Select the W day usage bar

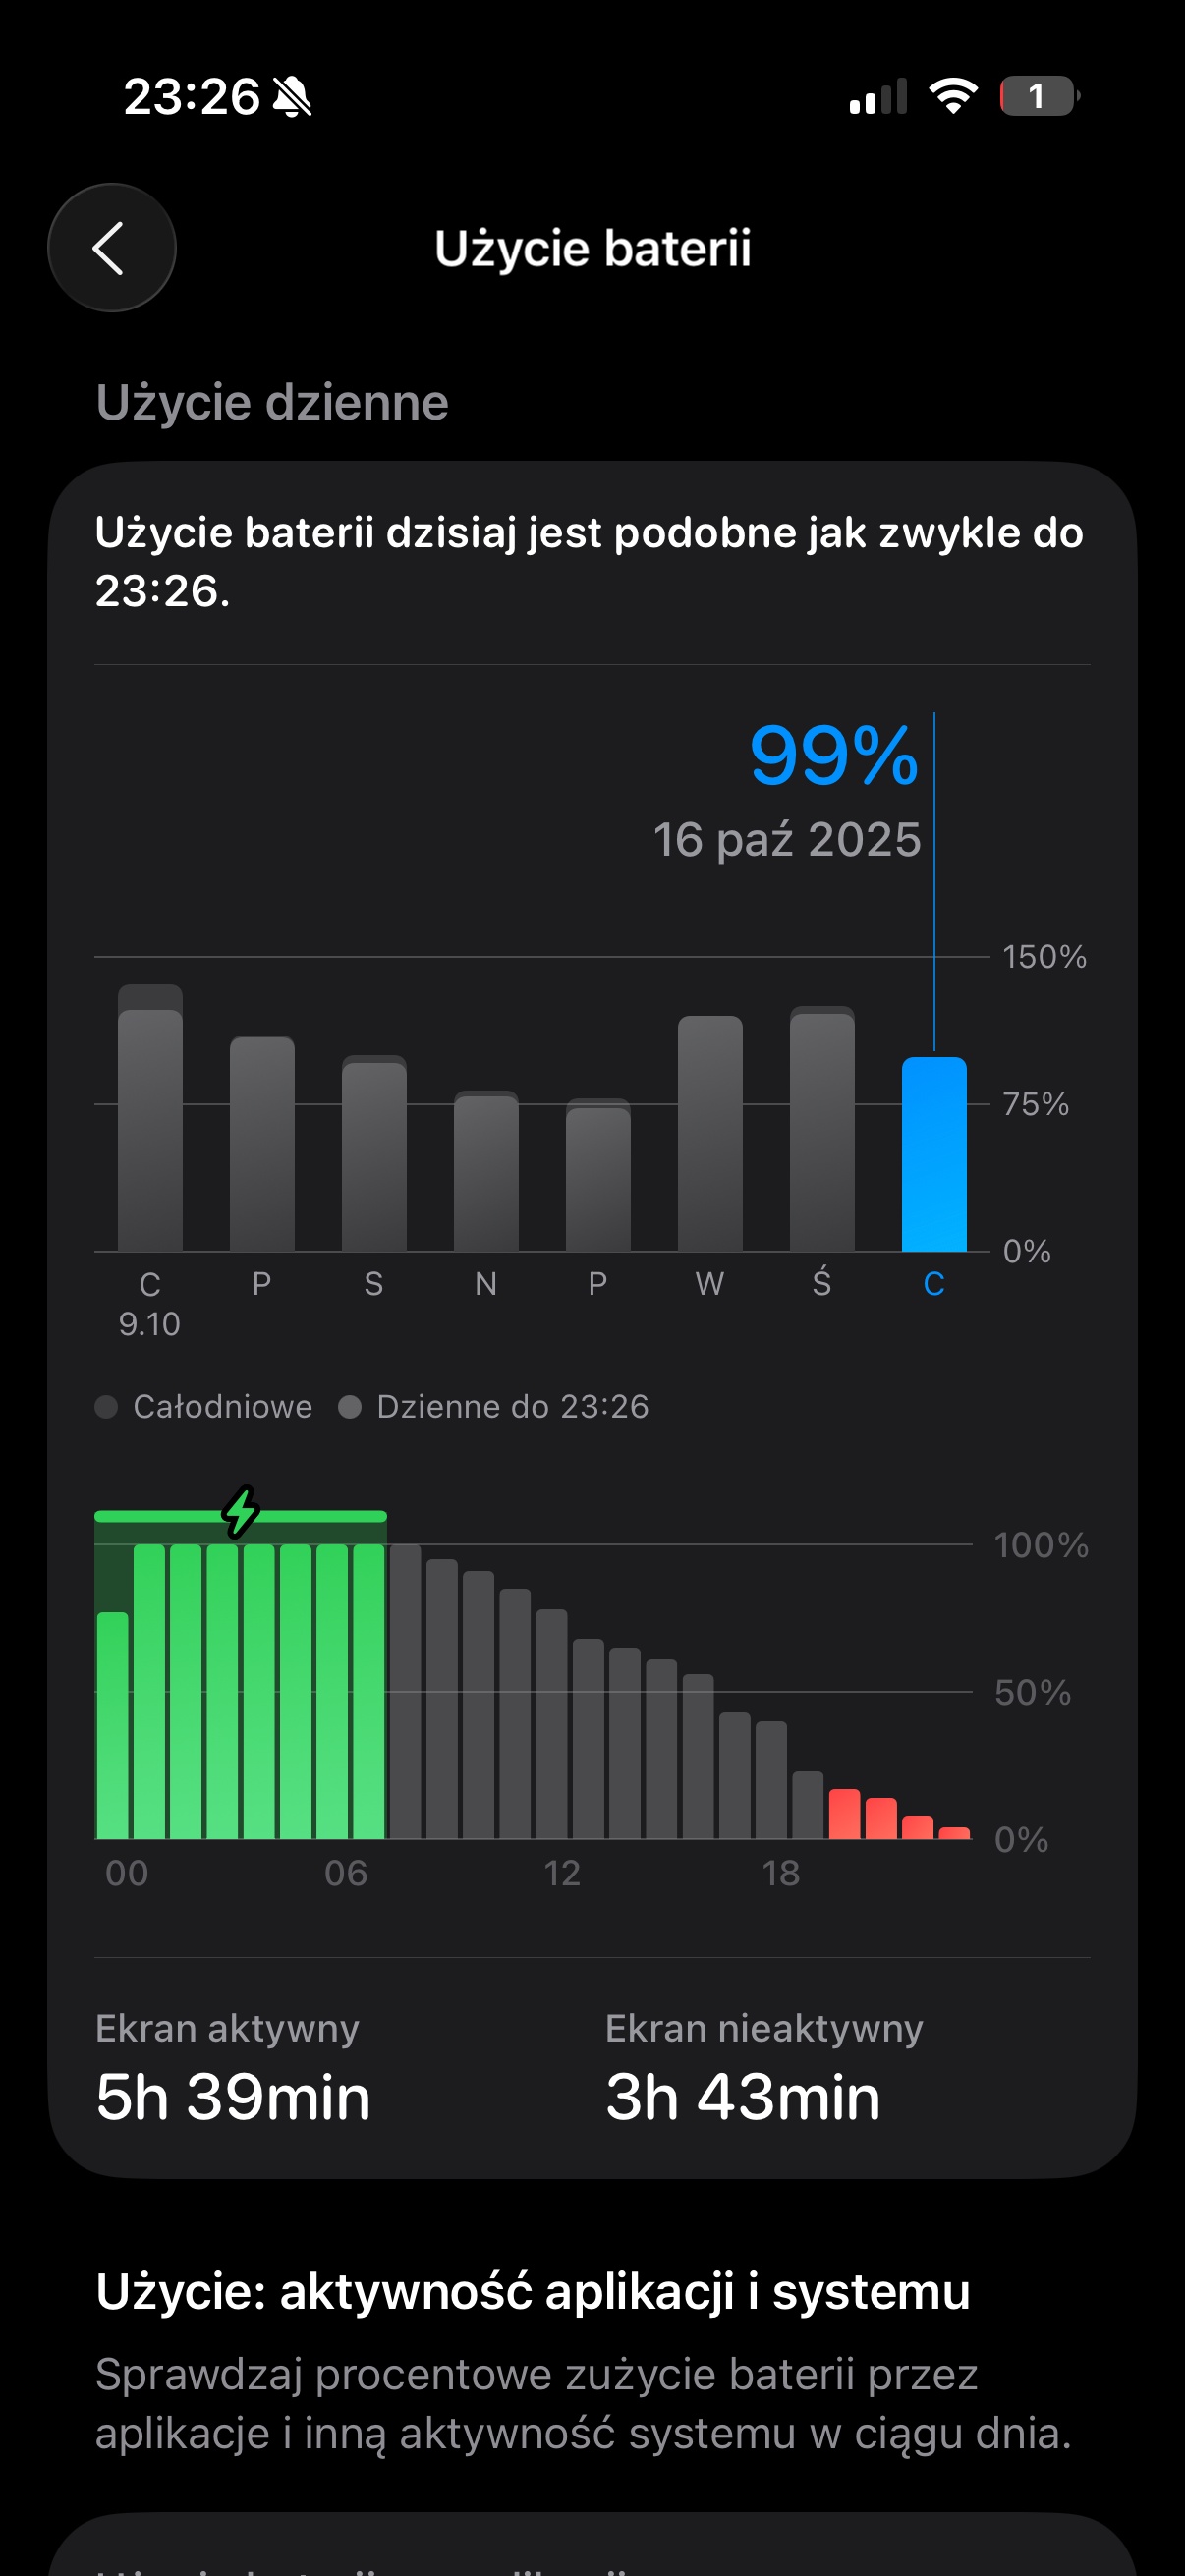(710, 1135)
